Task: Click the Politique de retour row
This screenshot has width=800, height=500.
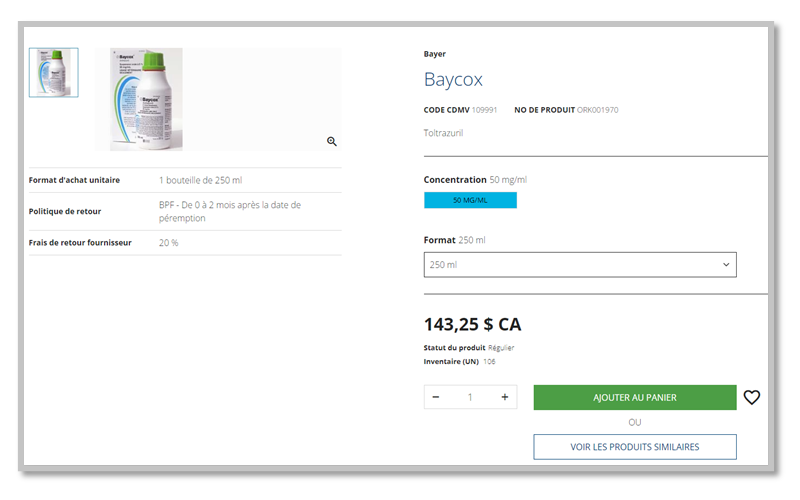Action: [185, 211]
